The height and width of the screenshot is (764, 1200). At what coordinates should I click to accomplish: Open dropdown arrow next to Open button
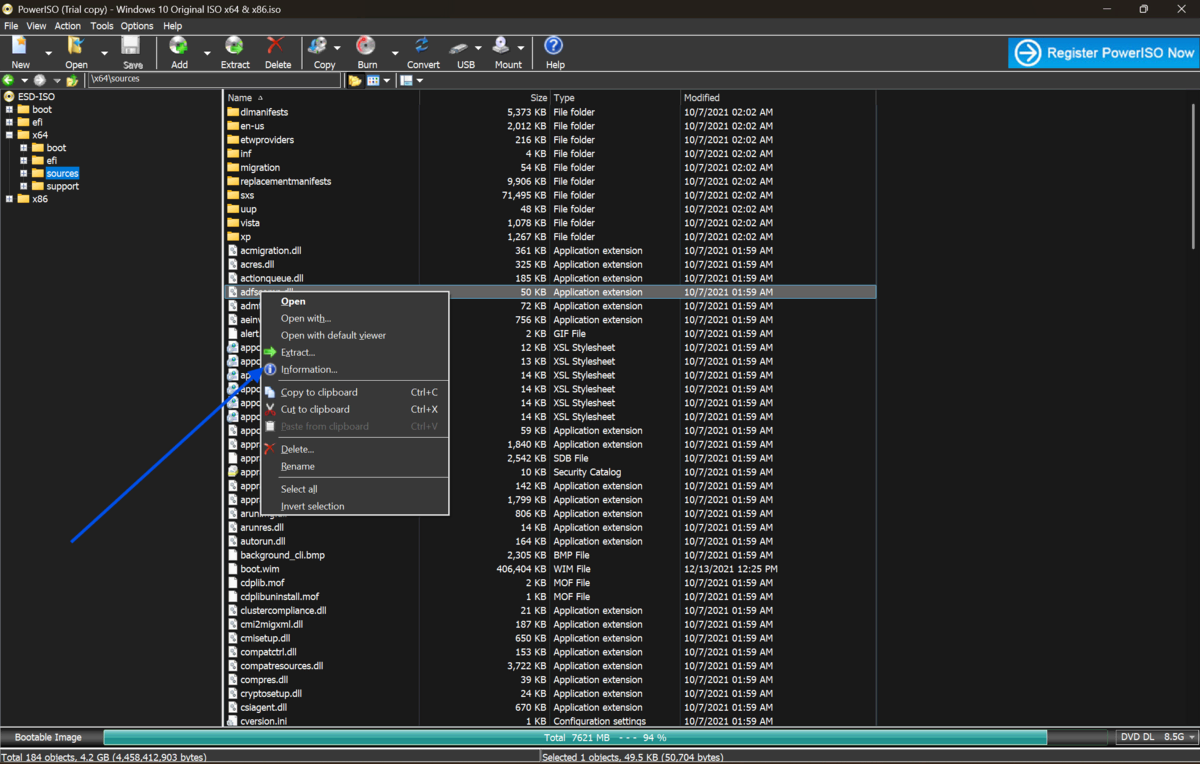coord(104,53)
